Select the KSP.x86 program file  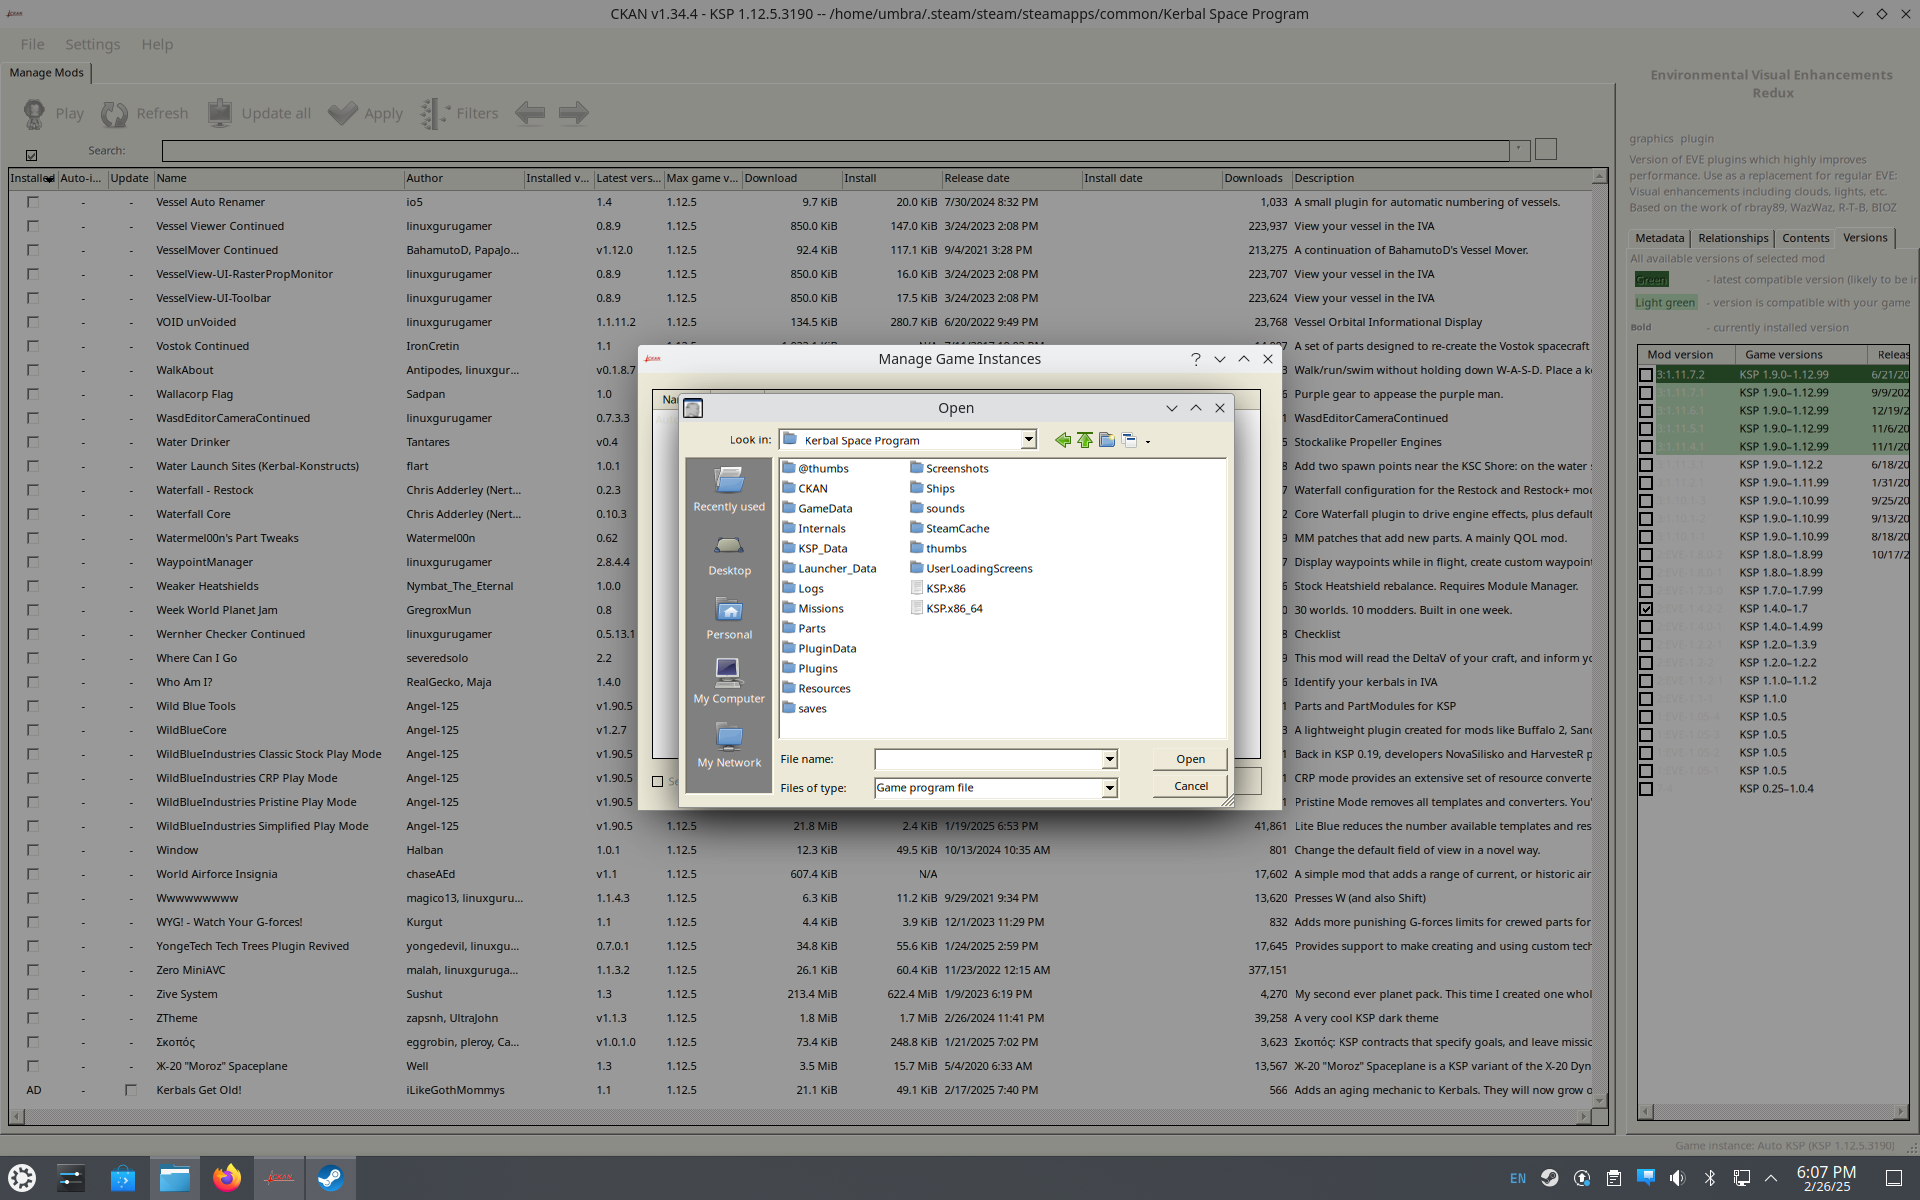click(938, 588)
